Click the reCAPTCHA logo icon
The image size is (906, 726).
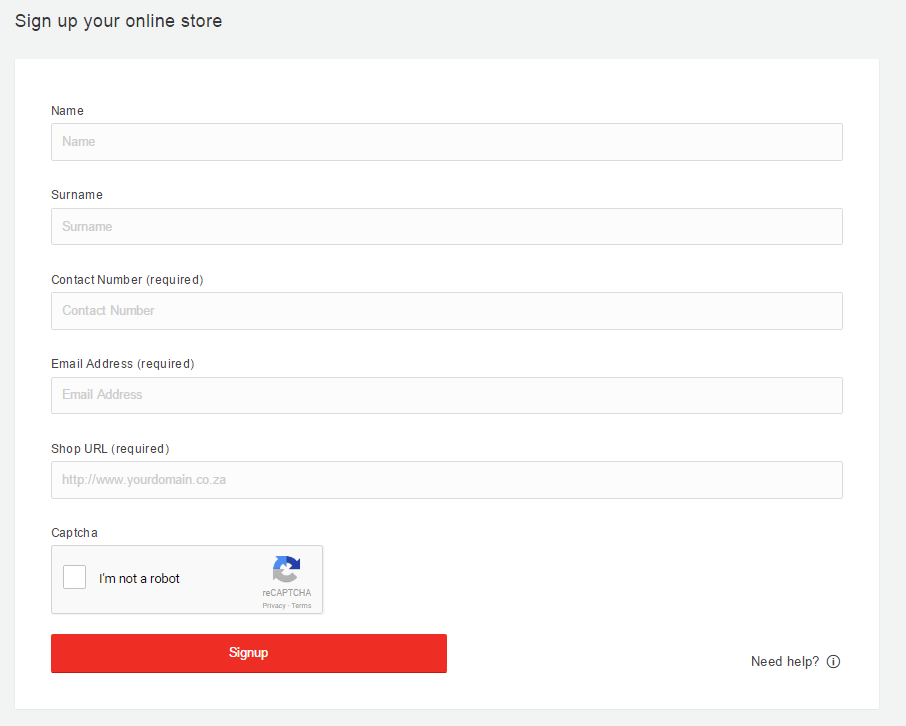pyautogui.click(x=287, y=567)
